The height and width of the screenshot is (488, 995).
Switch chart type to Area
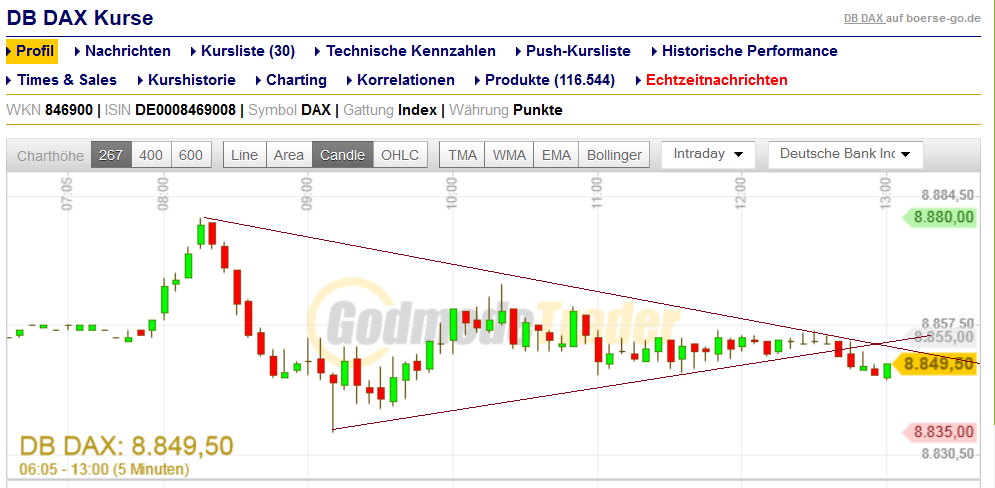pyautogui.click(x=289, y=155)
